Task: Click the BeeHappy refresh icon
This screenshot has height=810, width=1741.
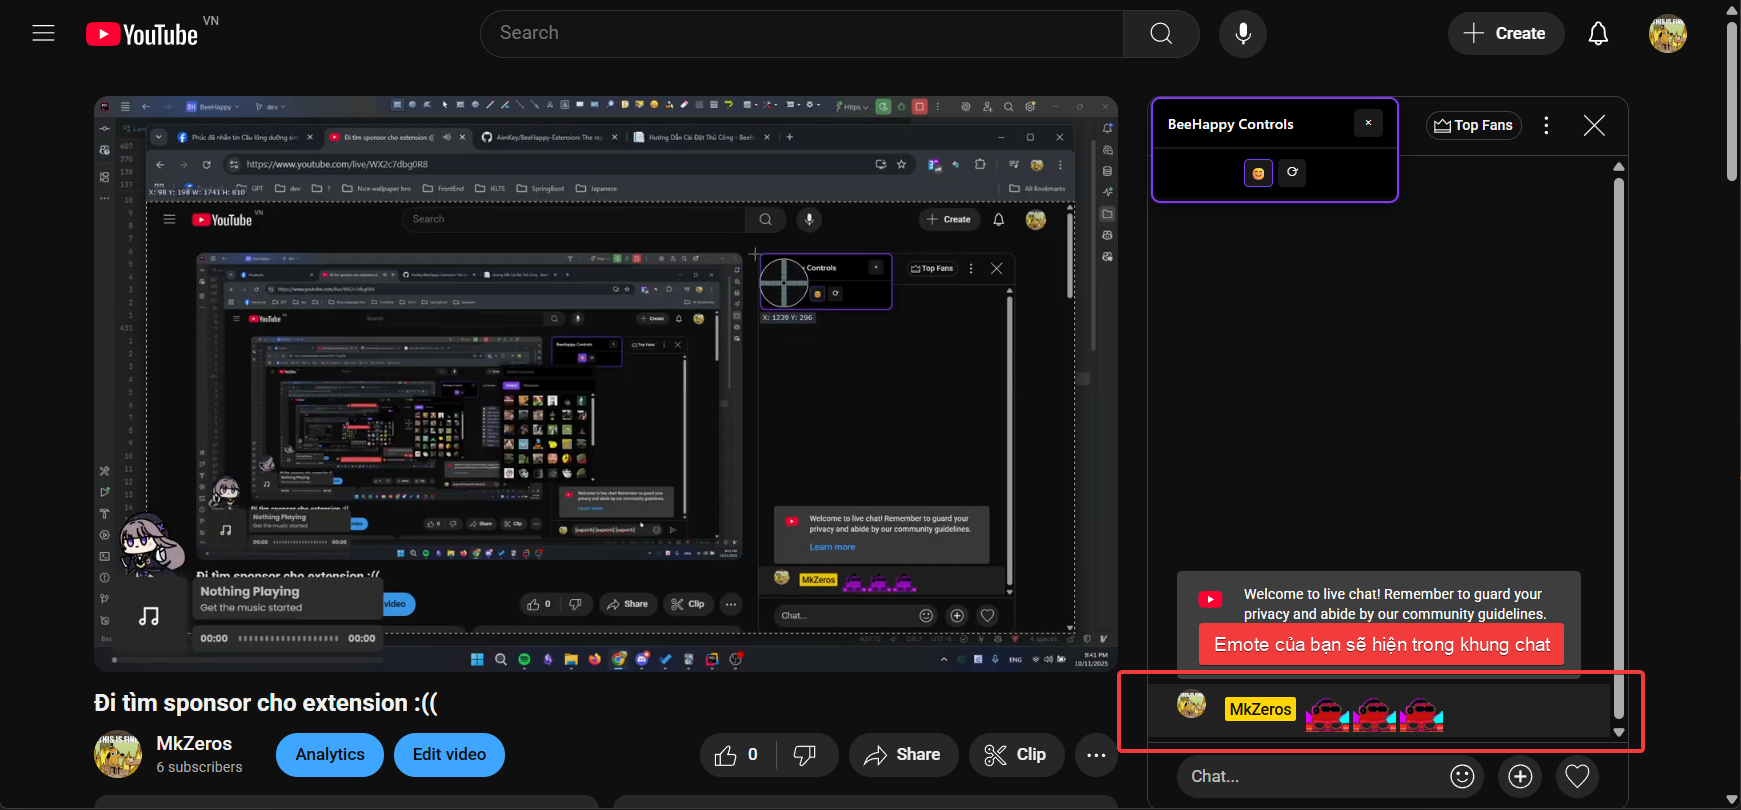Action: click(1292, 172)
